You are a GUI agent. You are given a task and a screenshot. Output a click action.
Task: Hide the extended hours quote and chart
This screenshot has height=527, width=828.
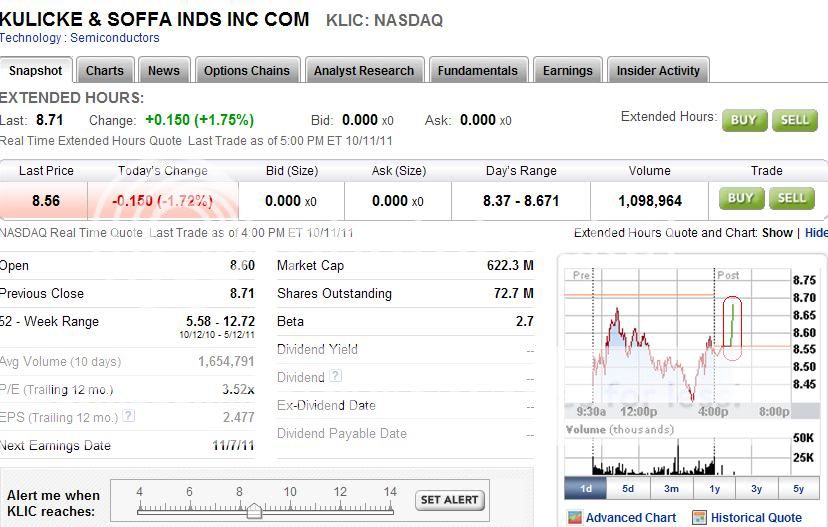(x=816, y=233)
